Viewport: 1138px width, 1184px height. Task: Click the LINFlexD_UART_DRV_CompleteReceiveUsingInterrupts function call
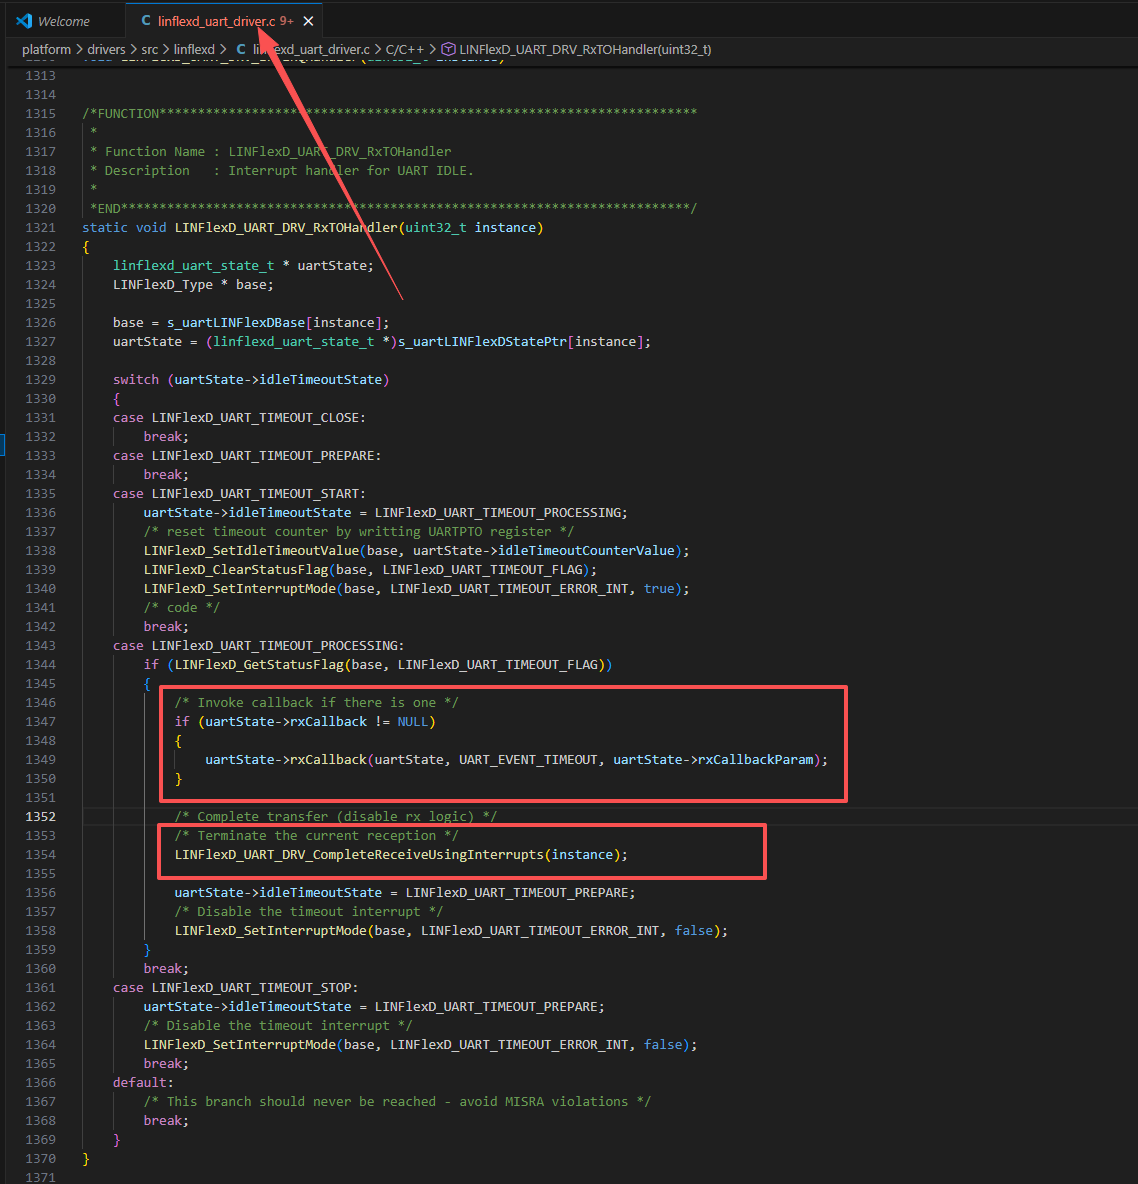pos(360,854)
